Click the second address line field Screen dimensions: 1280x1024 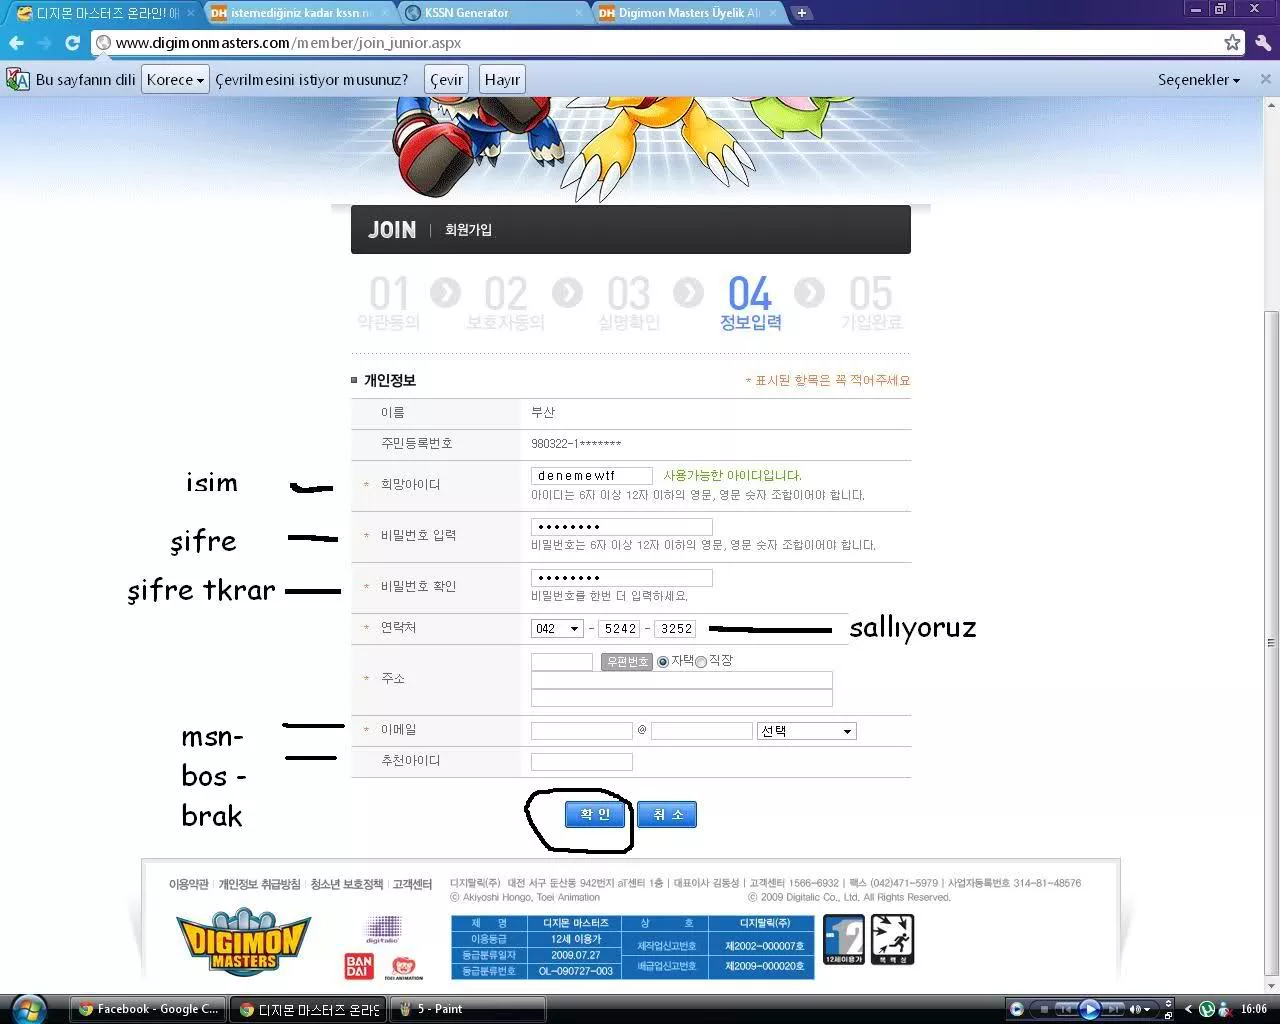[682, 698]
